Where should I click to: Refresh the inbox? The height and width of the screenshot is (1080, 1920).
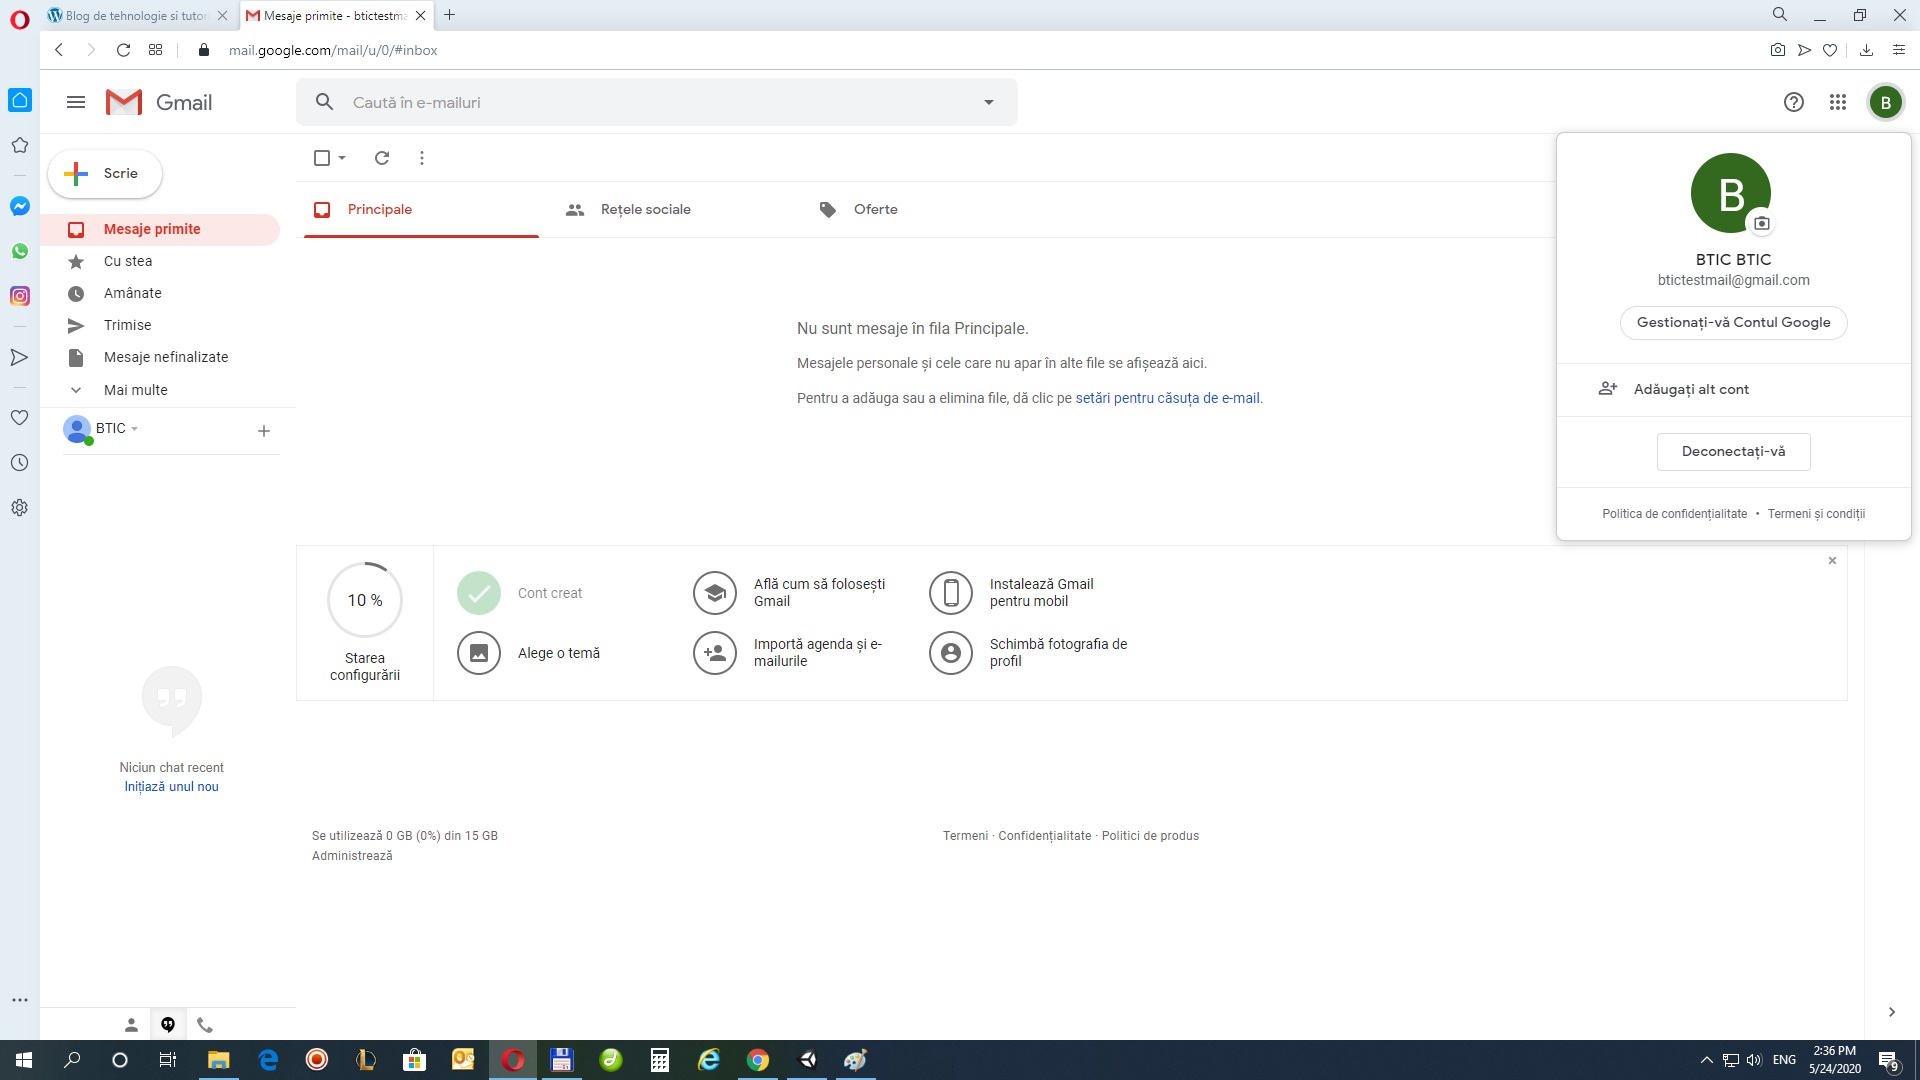coord(381,158)
